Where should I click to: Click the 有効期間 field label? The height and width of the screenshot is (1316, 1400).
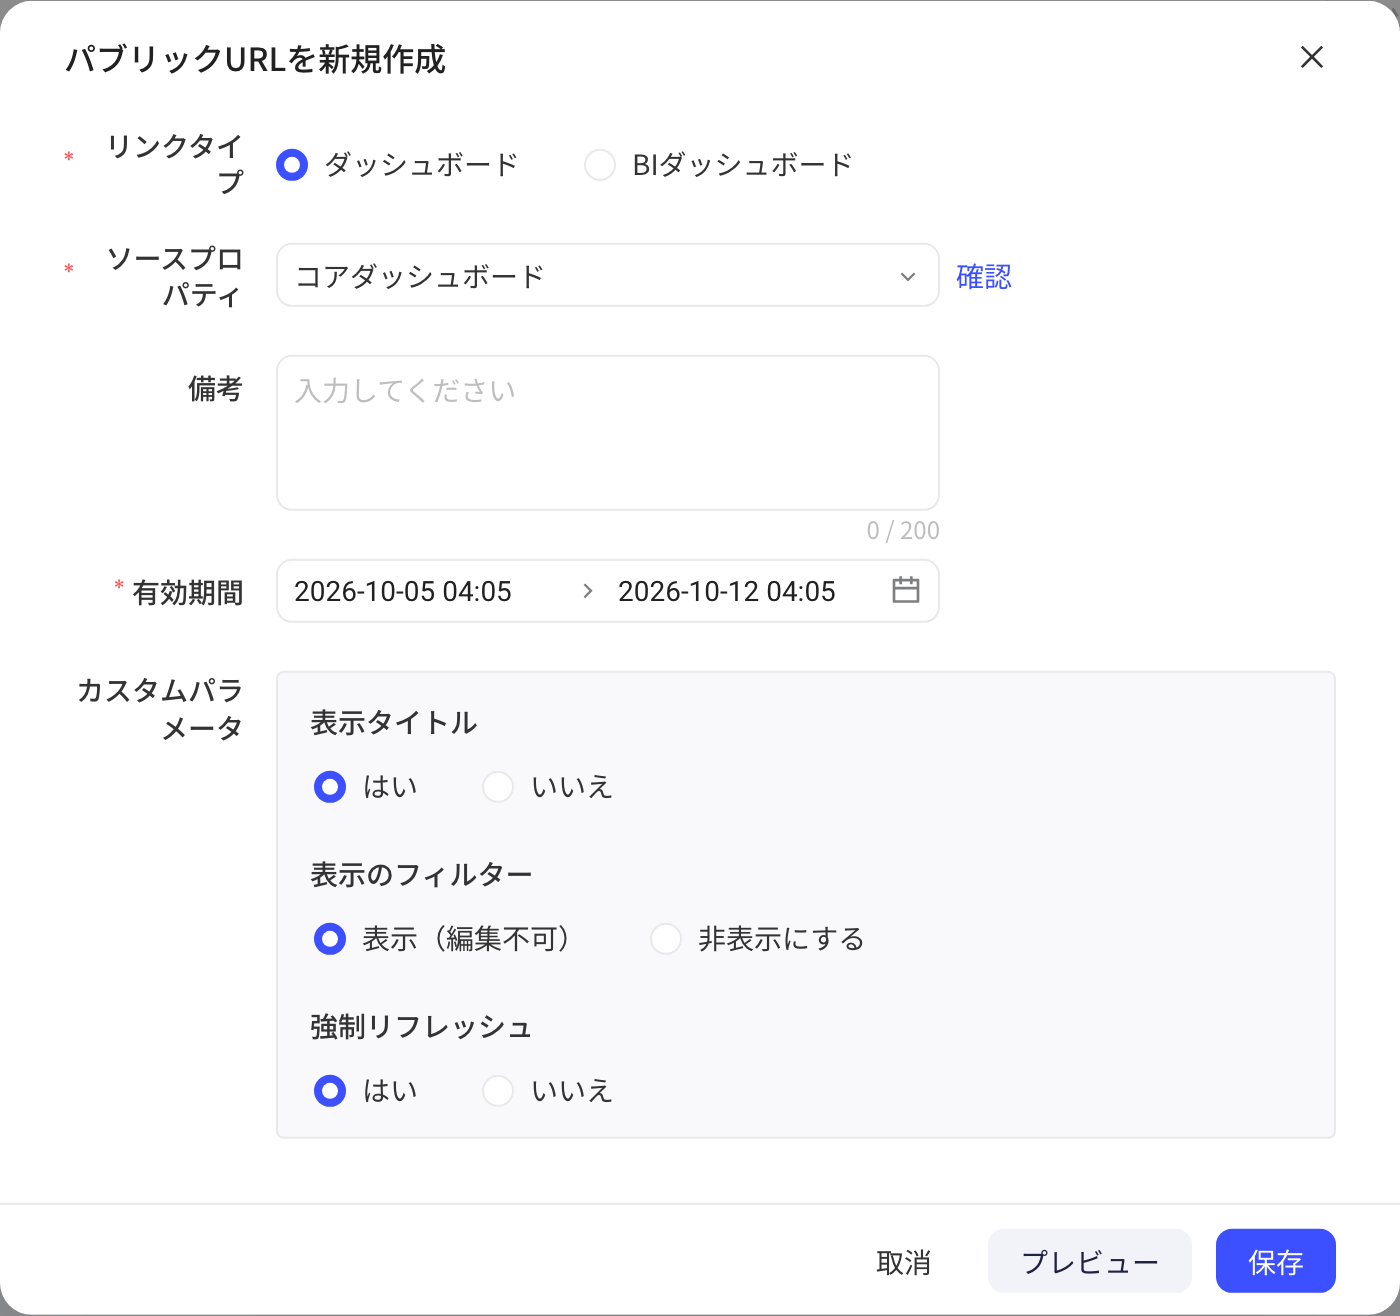188,593
